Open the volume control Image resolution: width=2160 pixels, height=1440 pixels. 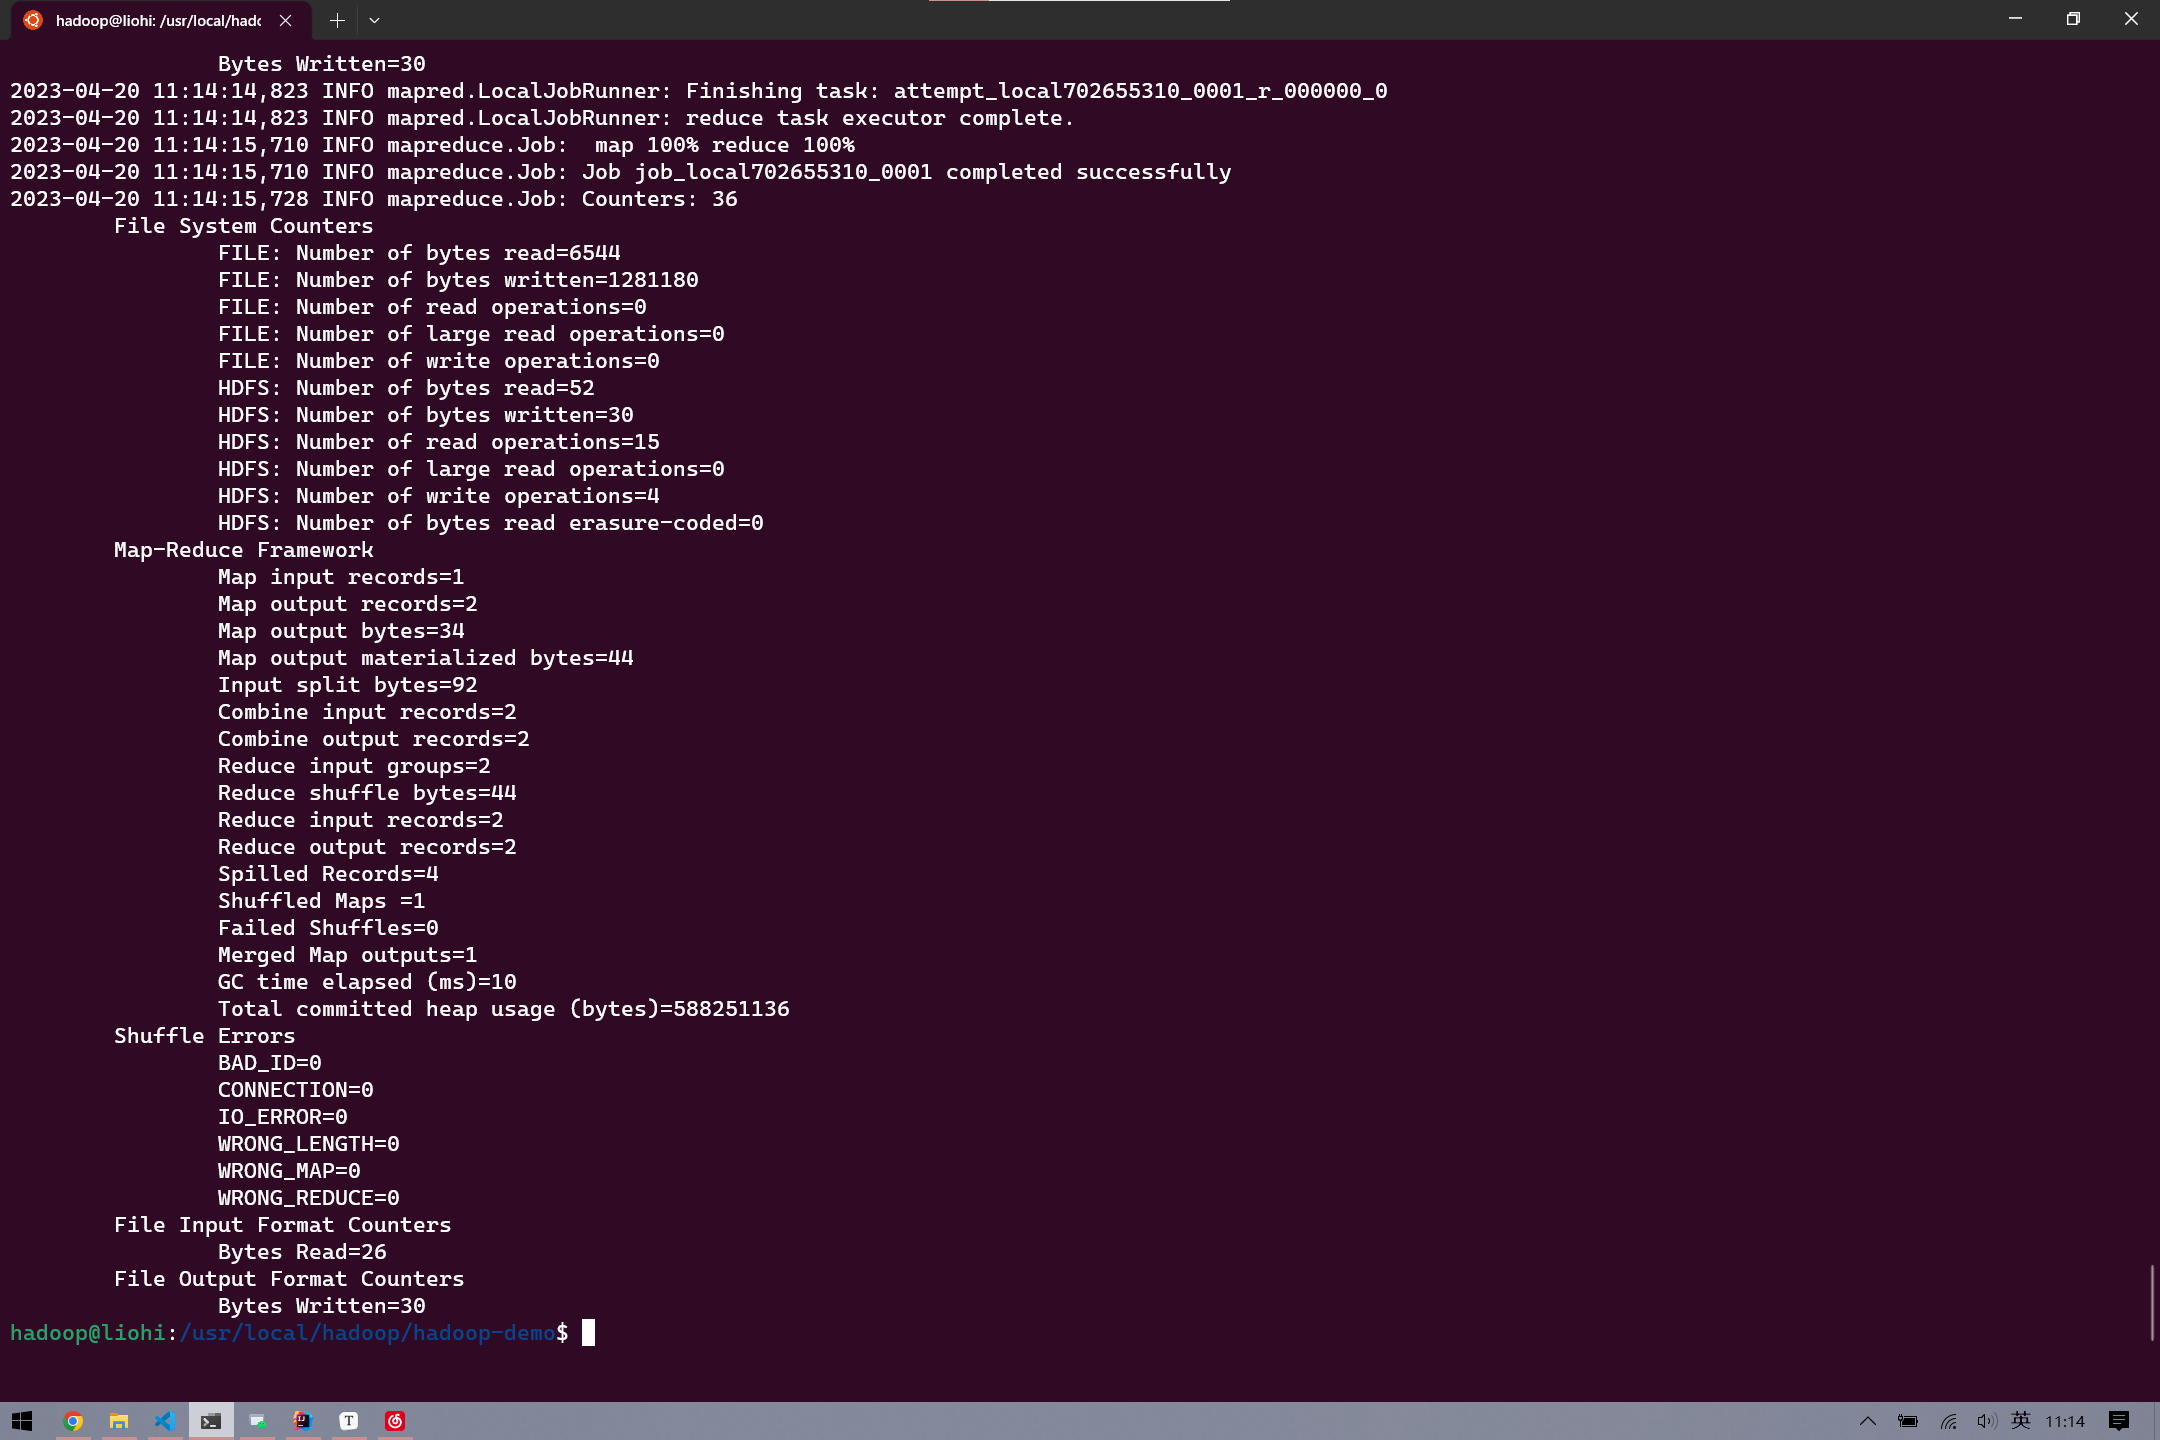click(x=1986, y=1421)
